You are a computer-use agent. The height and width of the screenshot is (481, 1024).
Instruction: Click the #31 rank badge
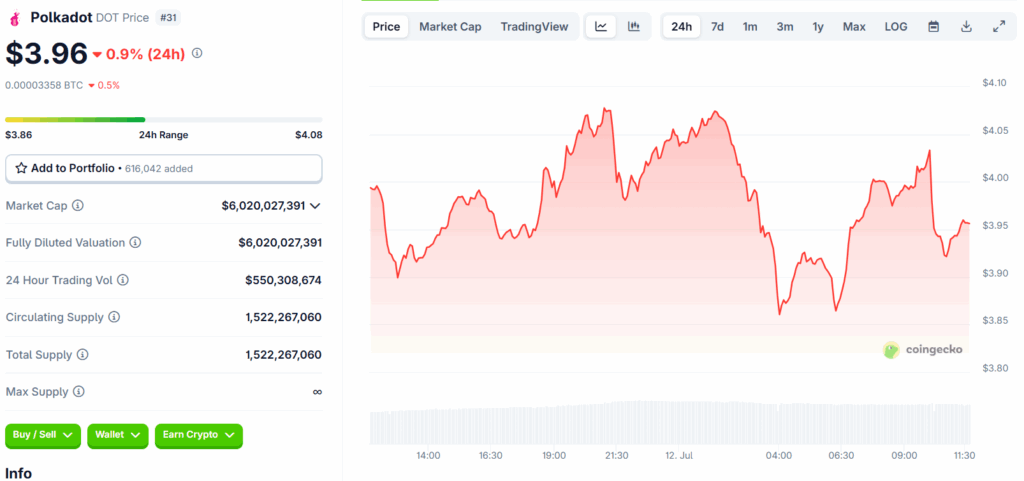[168, 18]
